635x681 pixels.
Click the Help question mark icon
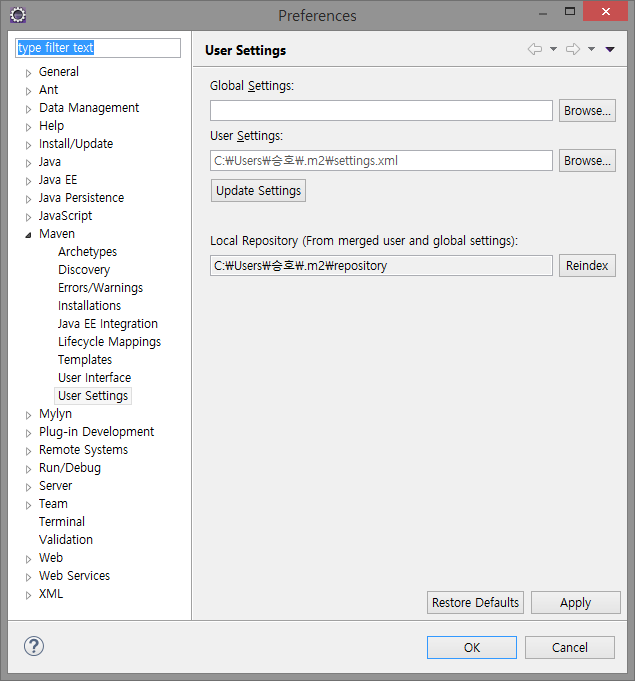[x=33, y=646]
